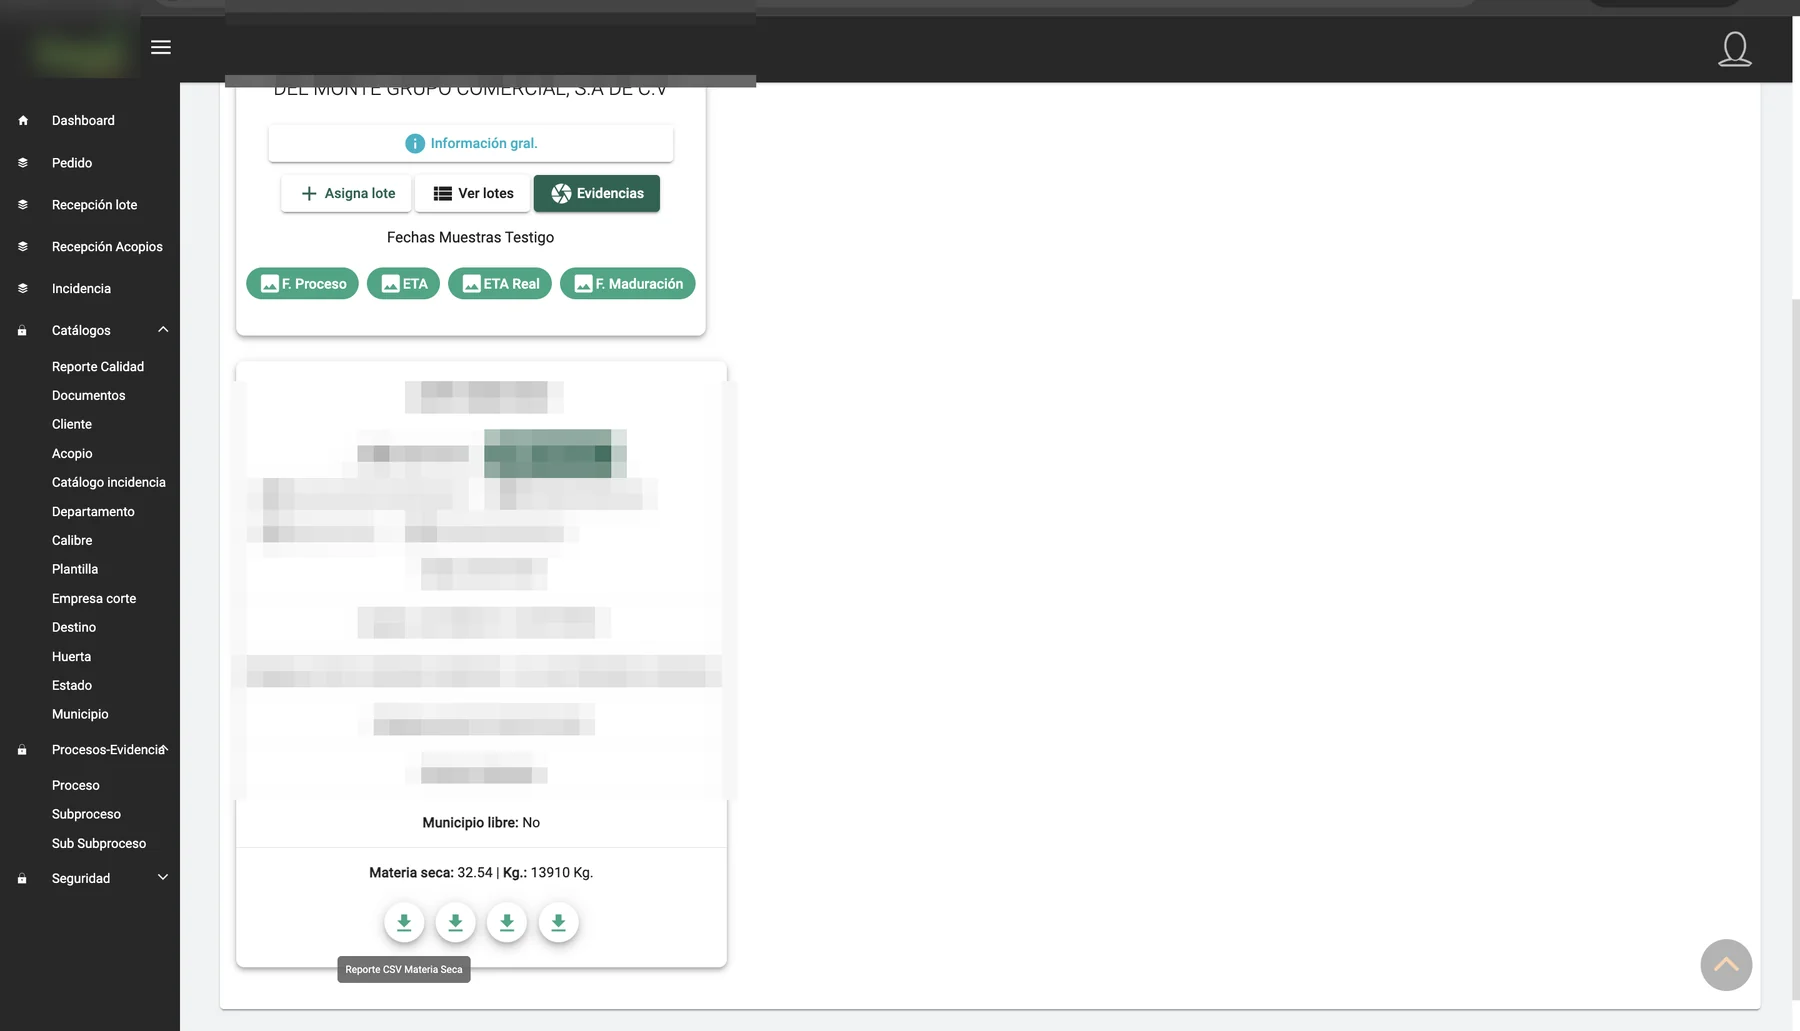Open ETA Real sample photo chip
This screenshot has height=1031, width=1800.
(500, 284)
